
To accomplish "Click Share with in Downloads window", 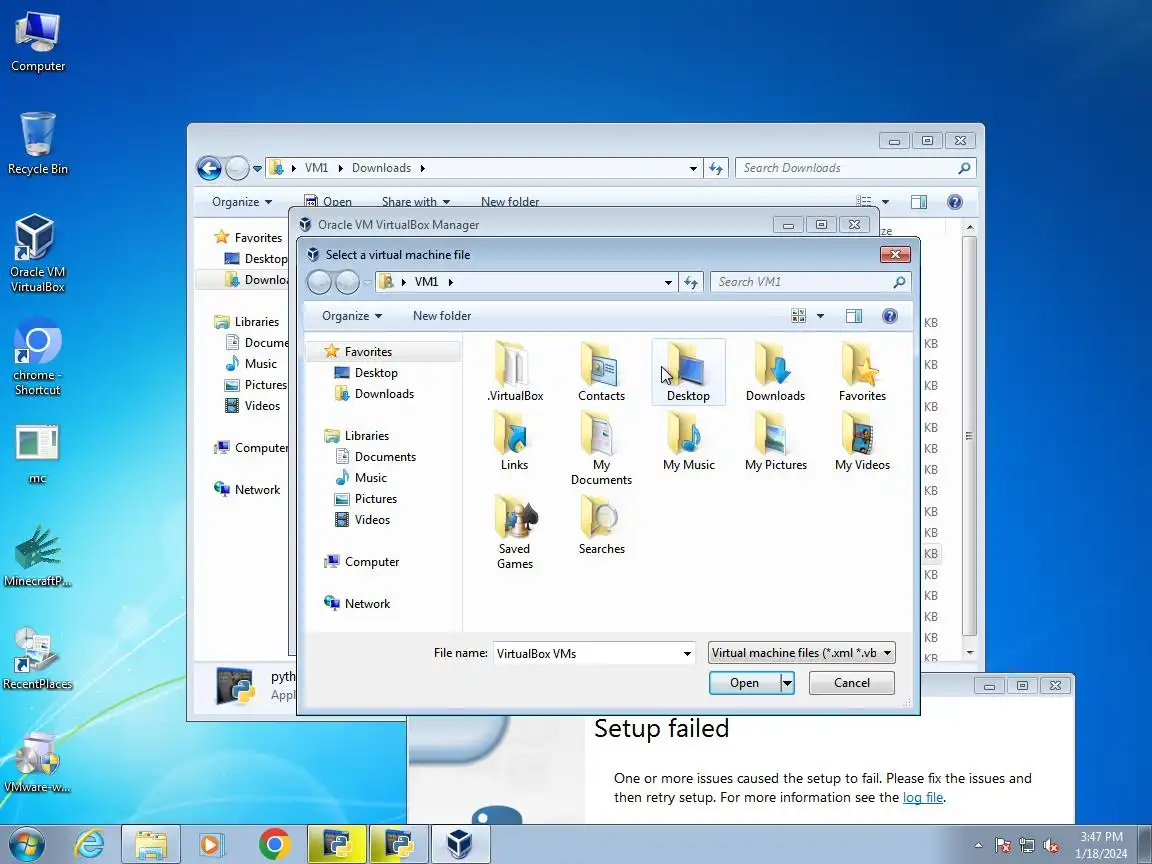I will (415, 202).
